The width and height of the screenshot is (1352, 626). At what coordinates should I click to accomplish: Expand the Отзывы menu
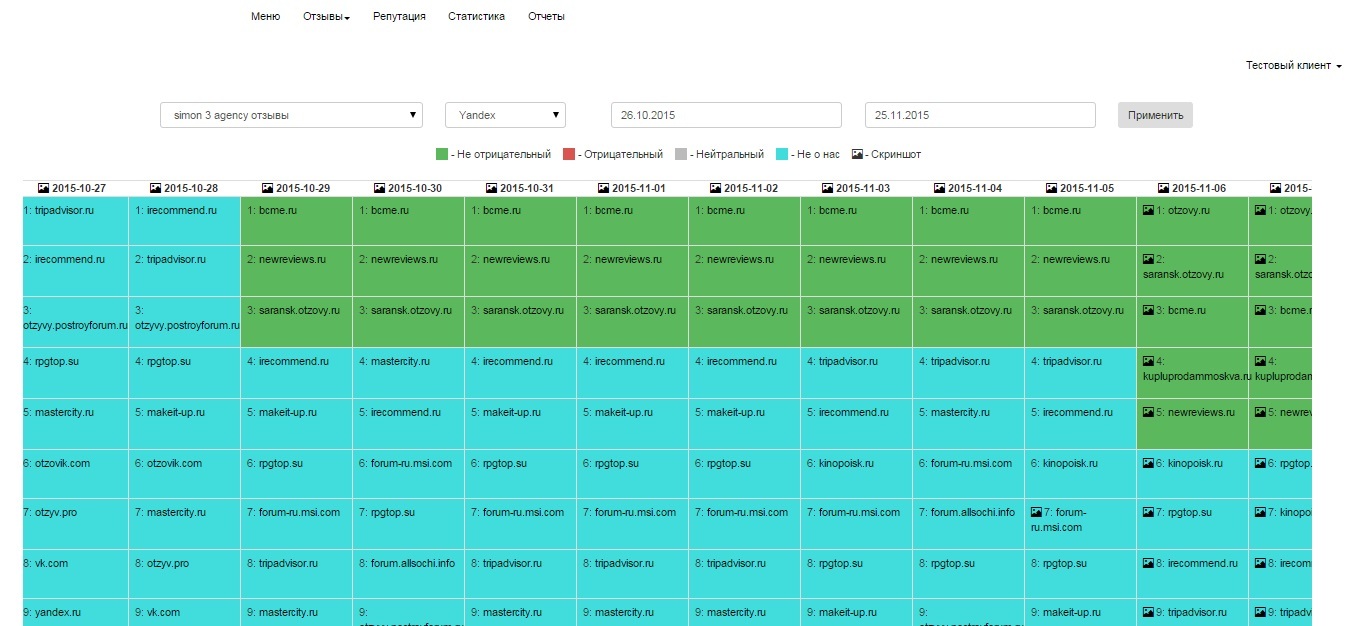(326, 16)
